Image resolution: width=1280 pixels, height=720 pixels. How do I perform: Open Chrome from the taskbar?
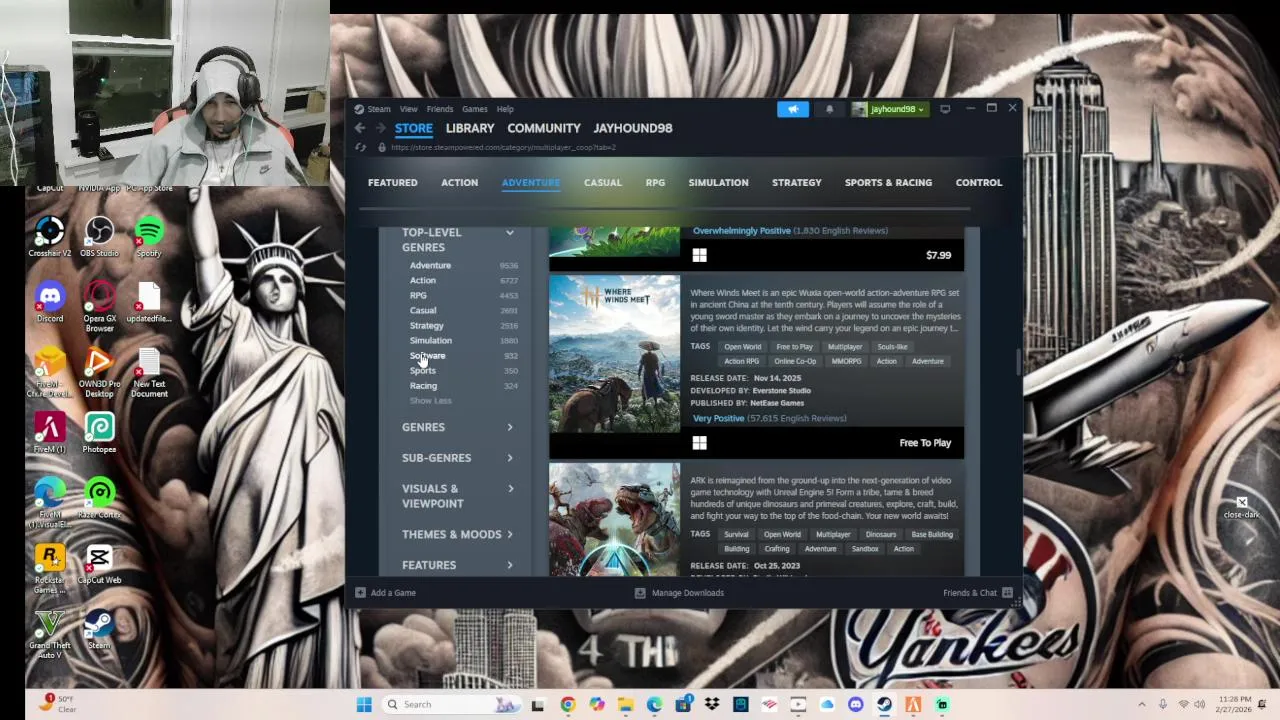pyautogui.click(x=567, y=704)
